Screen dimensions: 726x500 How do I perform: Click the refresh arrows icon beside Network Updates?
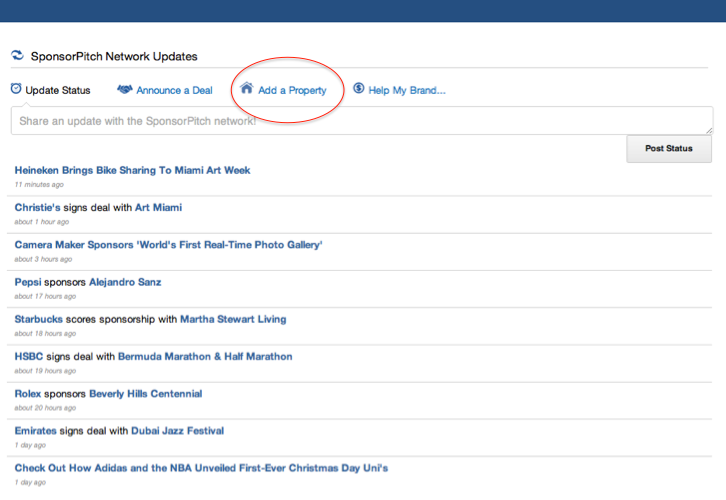[x=17, y=55]
